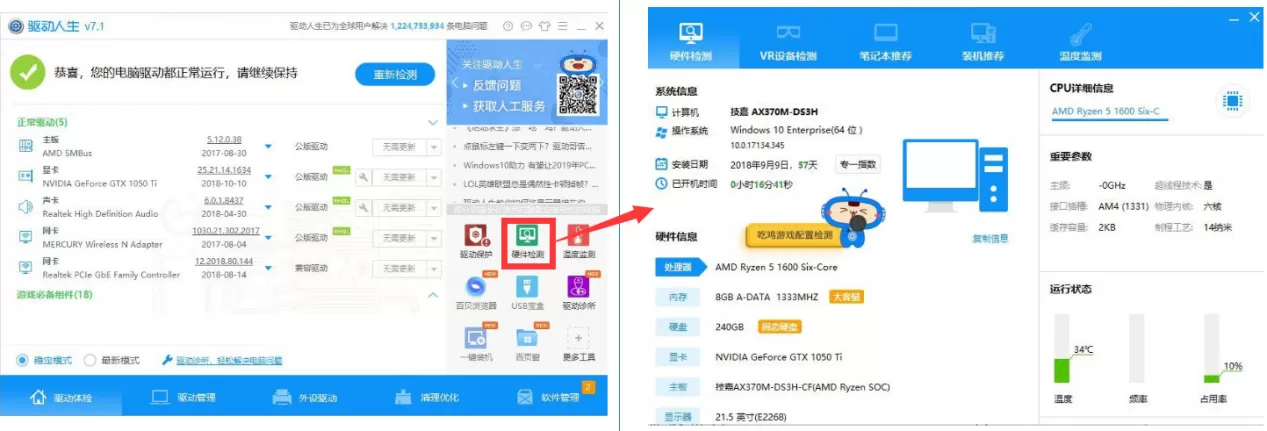Screen dimensions: 1267x431
Task: Click 获取人工服务 link in banner
Action: (509, 106)
